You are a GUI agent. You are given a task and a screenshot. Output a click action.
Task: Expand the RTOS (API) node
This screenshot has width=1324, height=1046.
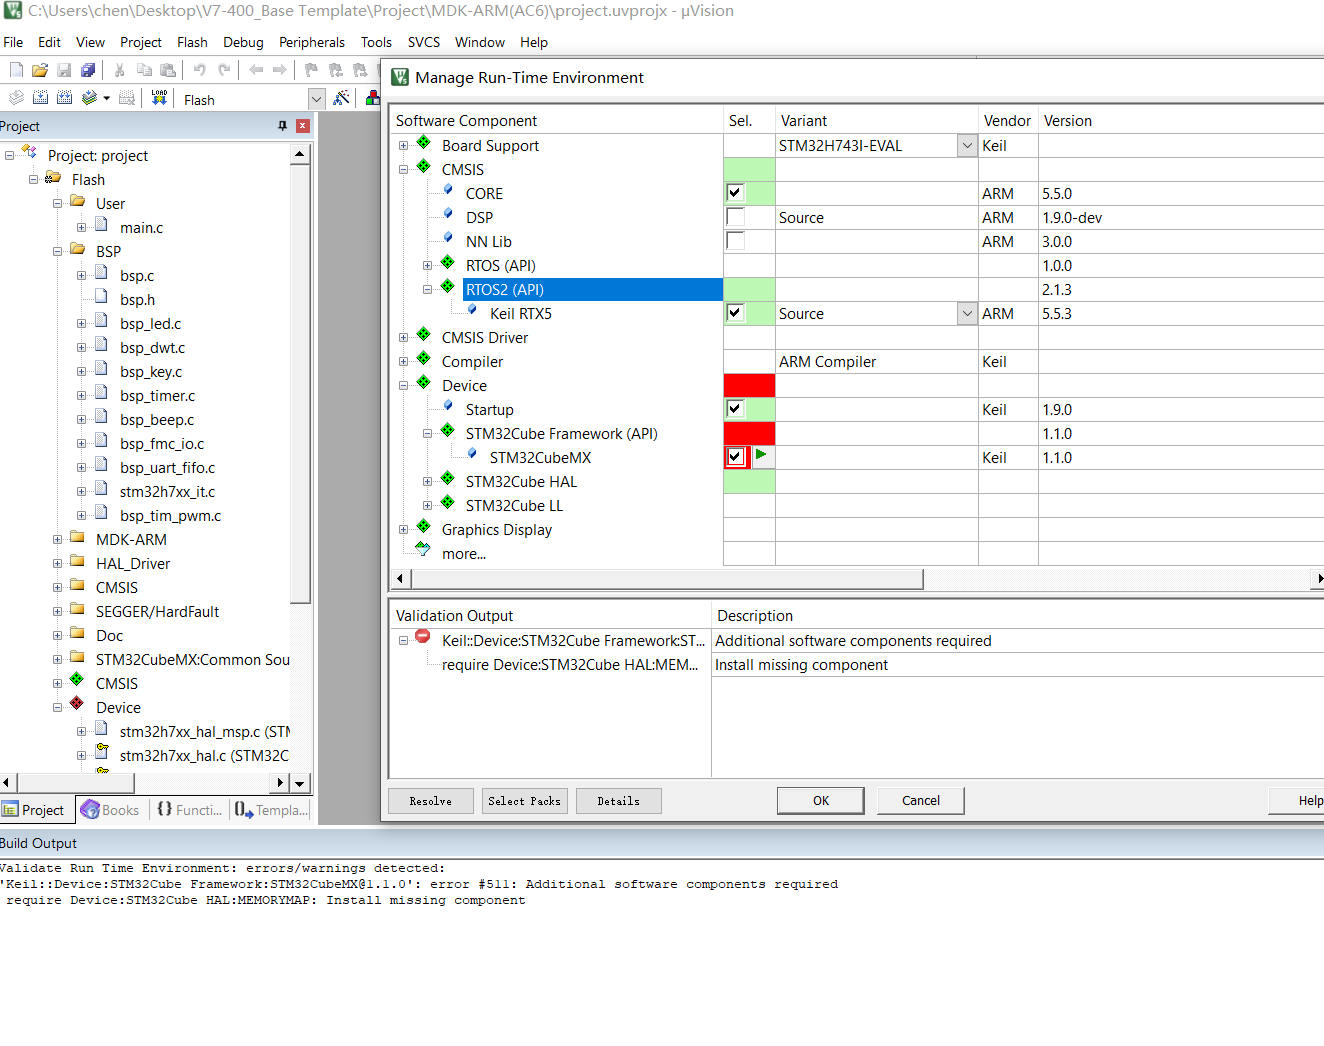coord(428,265)
